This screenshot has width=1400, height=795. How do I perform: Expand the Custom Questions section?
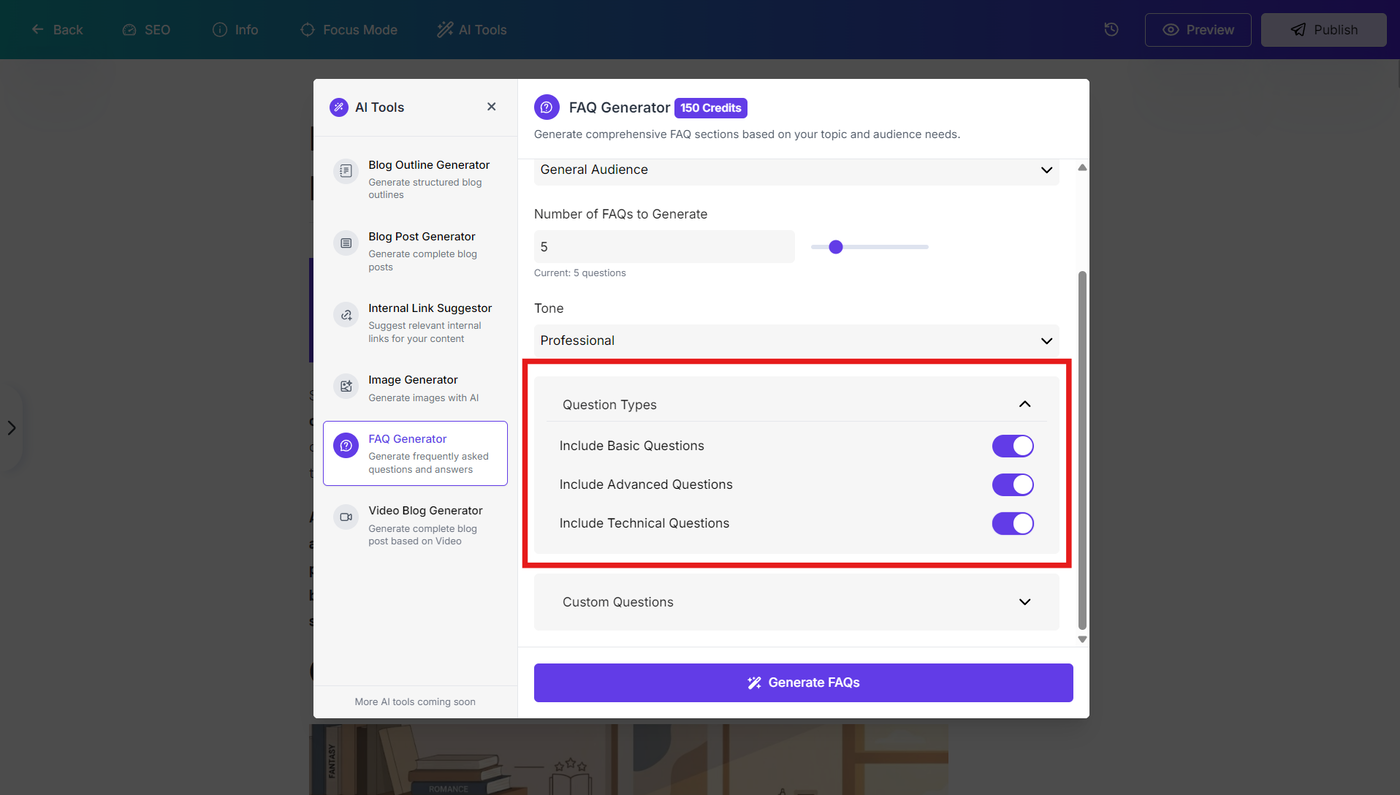click(796, 602)
